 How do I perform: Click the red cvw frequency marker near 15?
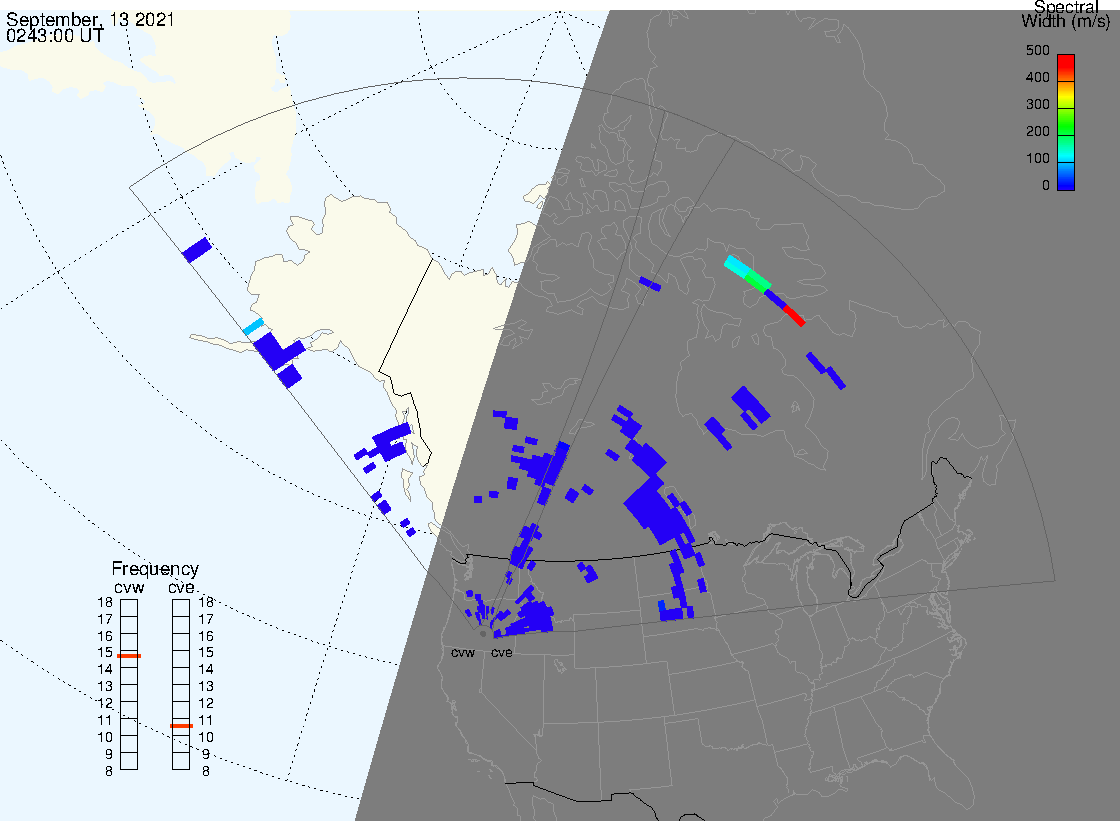[129, 656]
